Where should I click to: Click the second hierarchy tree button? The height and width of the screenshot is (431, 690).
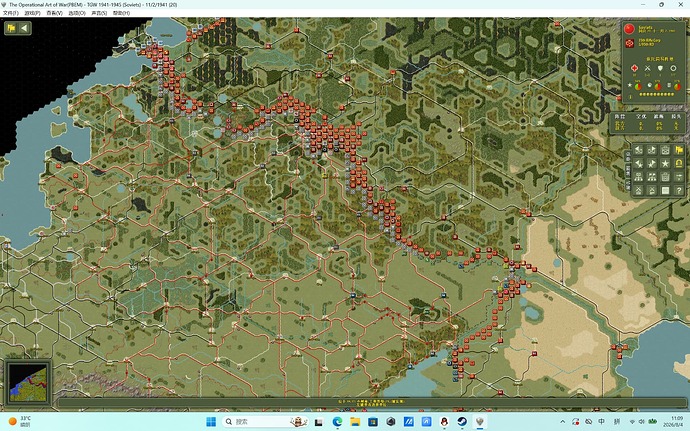click(652, 177)
